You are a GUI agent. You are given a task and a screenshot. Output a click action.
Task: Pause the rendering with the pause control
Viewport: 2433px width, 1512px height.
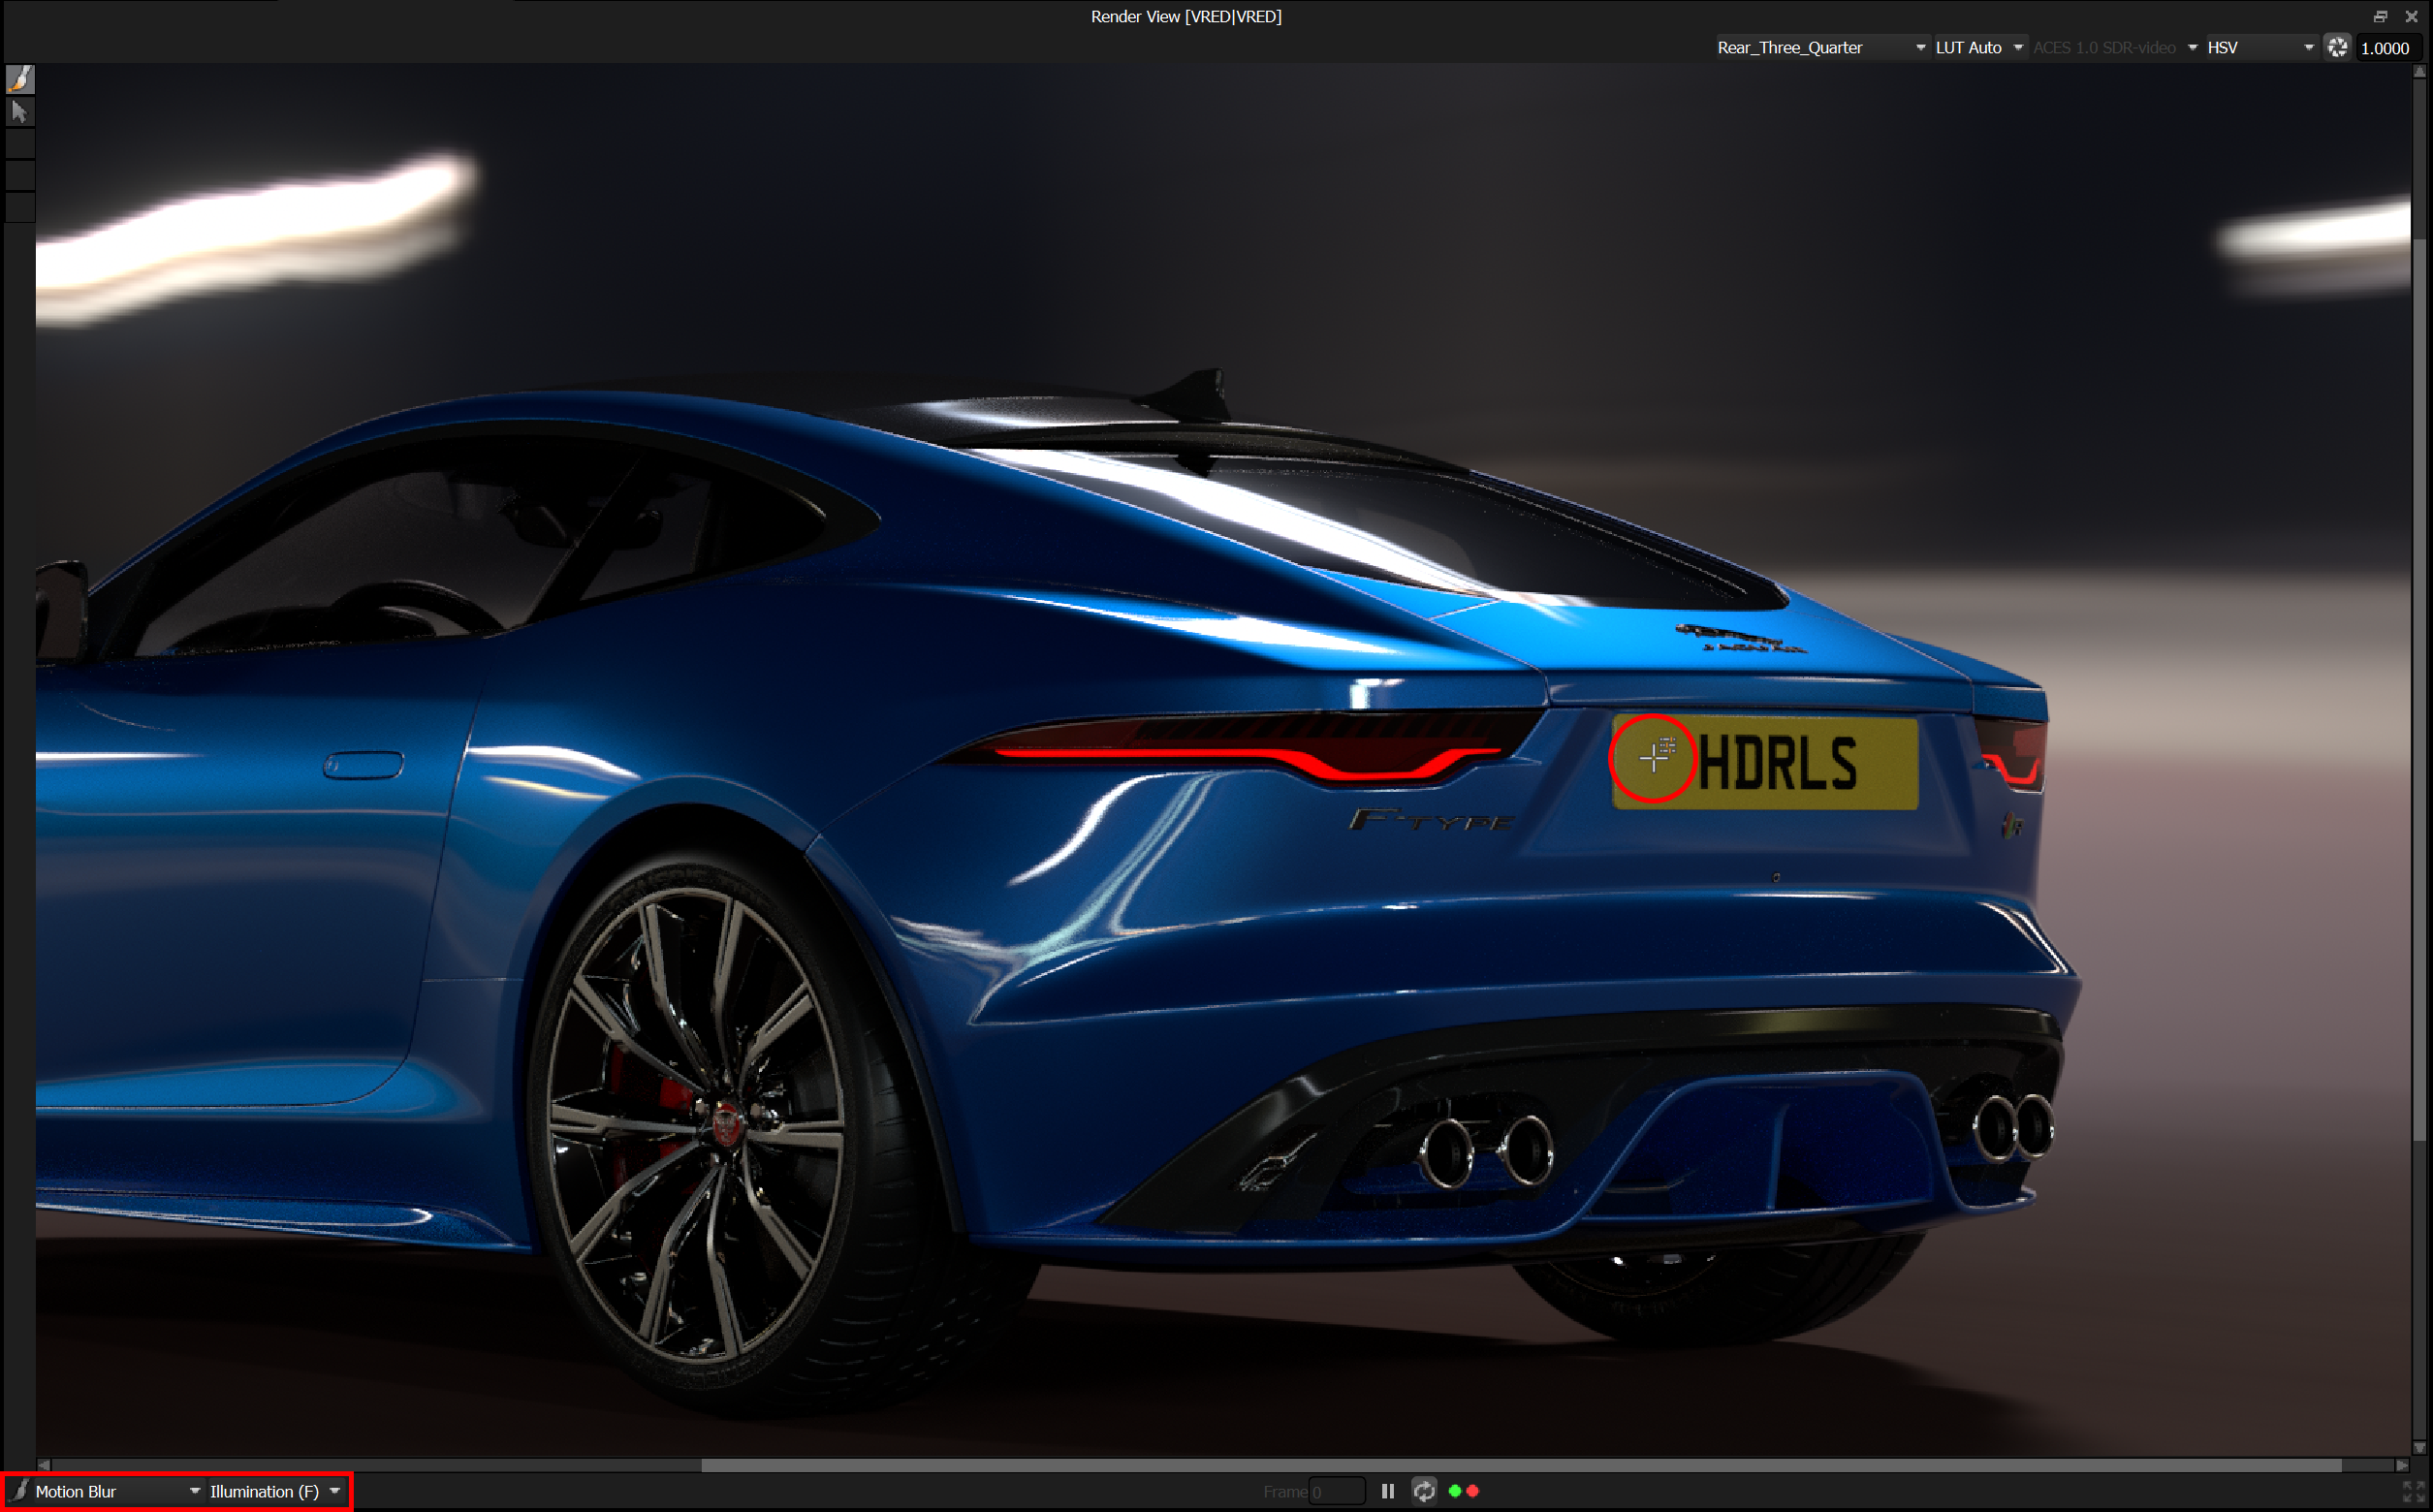[1388, 1490]
